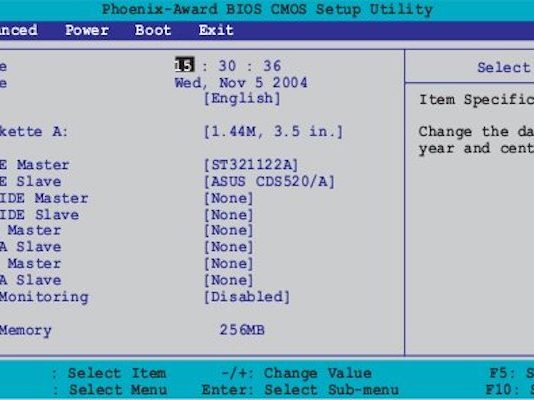Click the IDE Slave label
This screenshot has height=400, width=534.
[x=40, y=215]
